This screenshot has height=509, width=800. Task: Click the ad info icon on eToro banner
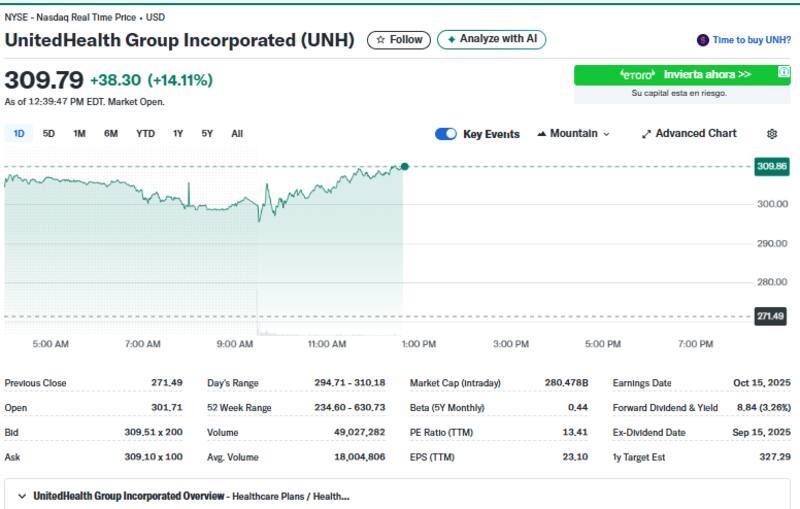784,73
